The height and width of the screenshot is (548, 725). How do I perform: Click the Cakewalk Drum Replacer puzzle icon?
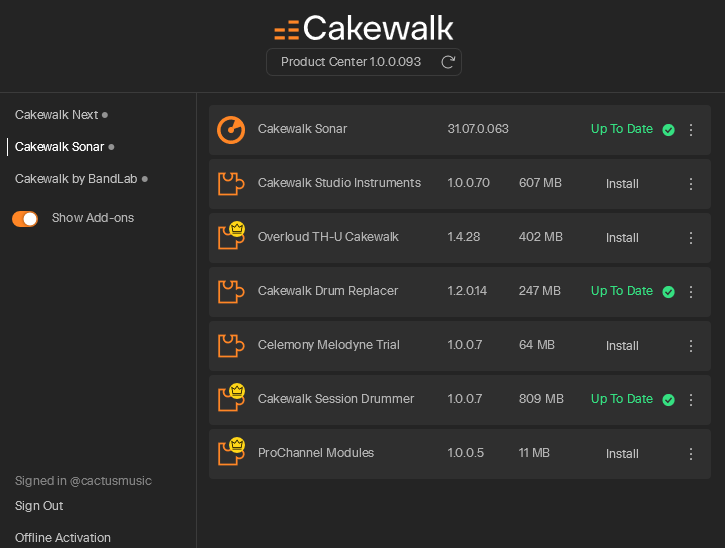(x=231, y=292)
